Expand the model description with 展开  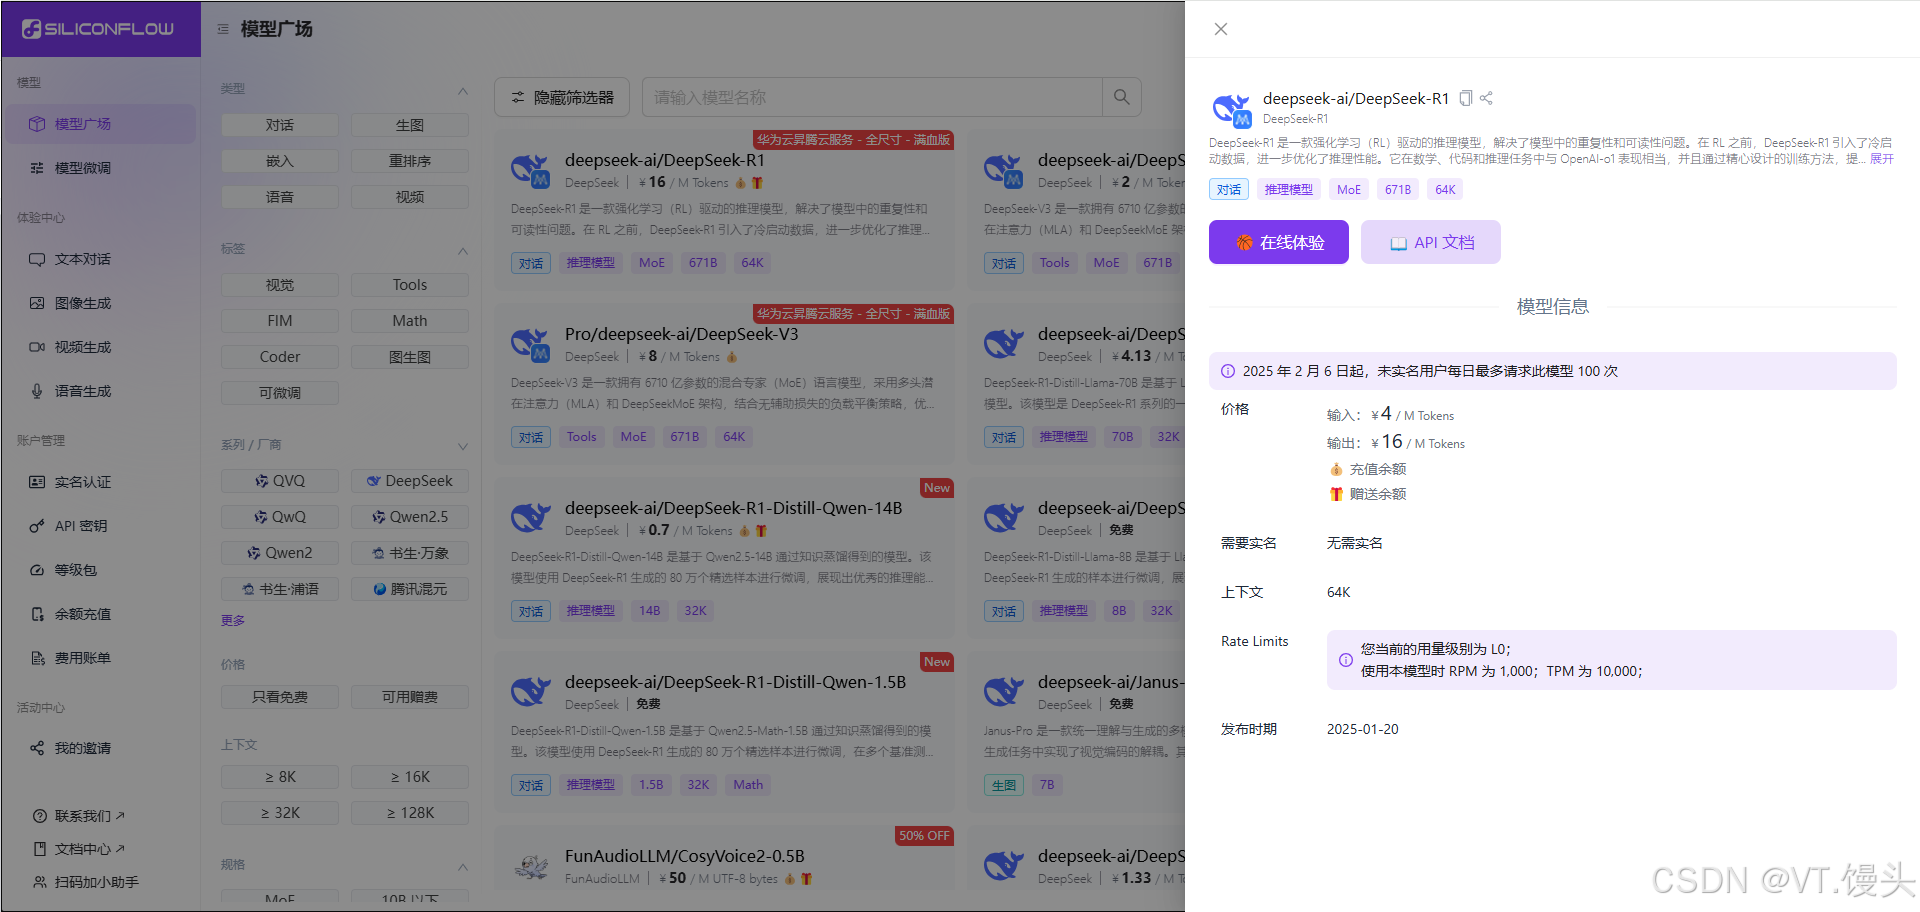point(1882,159)
